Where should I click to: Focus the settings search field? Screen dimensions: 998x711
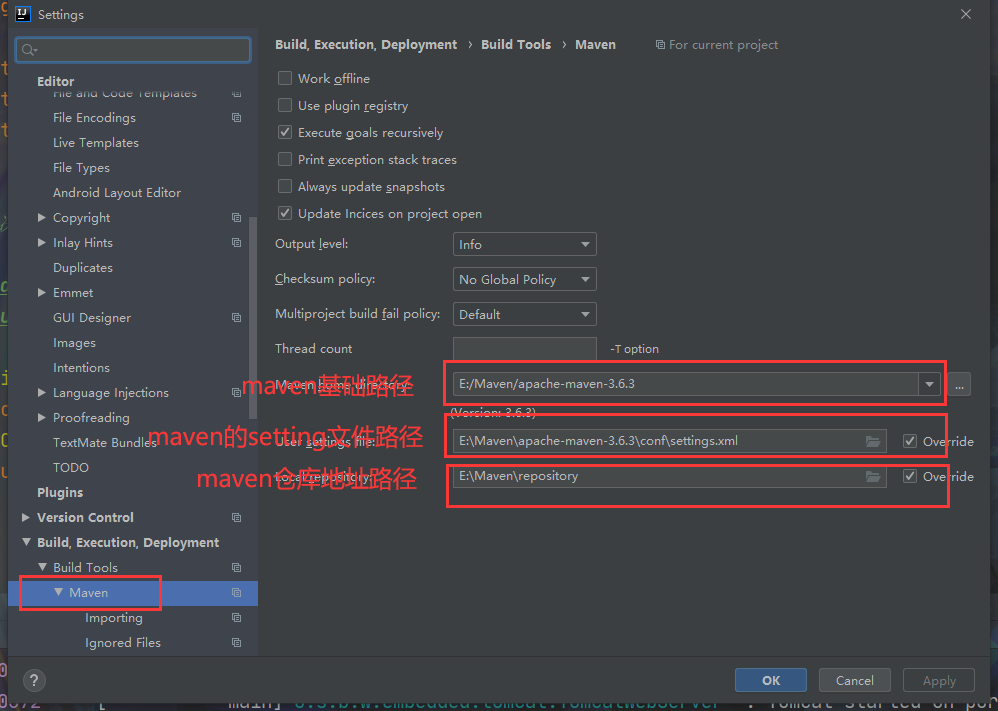coord(133,50)
